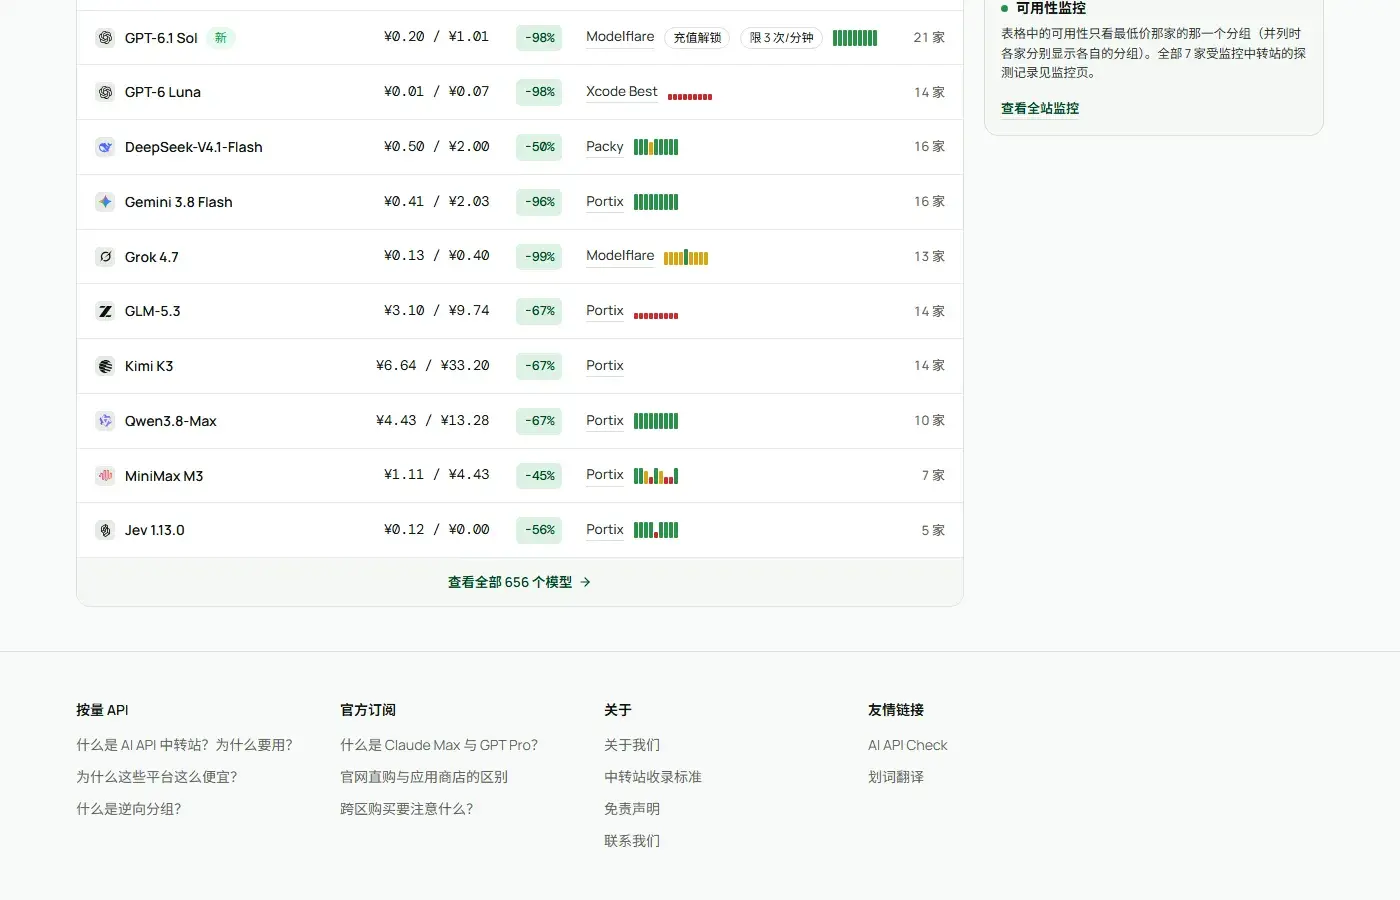The height and width of the screenshot is (900, 1400).
Task: Click the GPT-6 Luna model icon
Action: [x=105, y=92]
